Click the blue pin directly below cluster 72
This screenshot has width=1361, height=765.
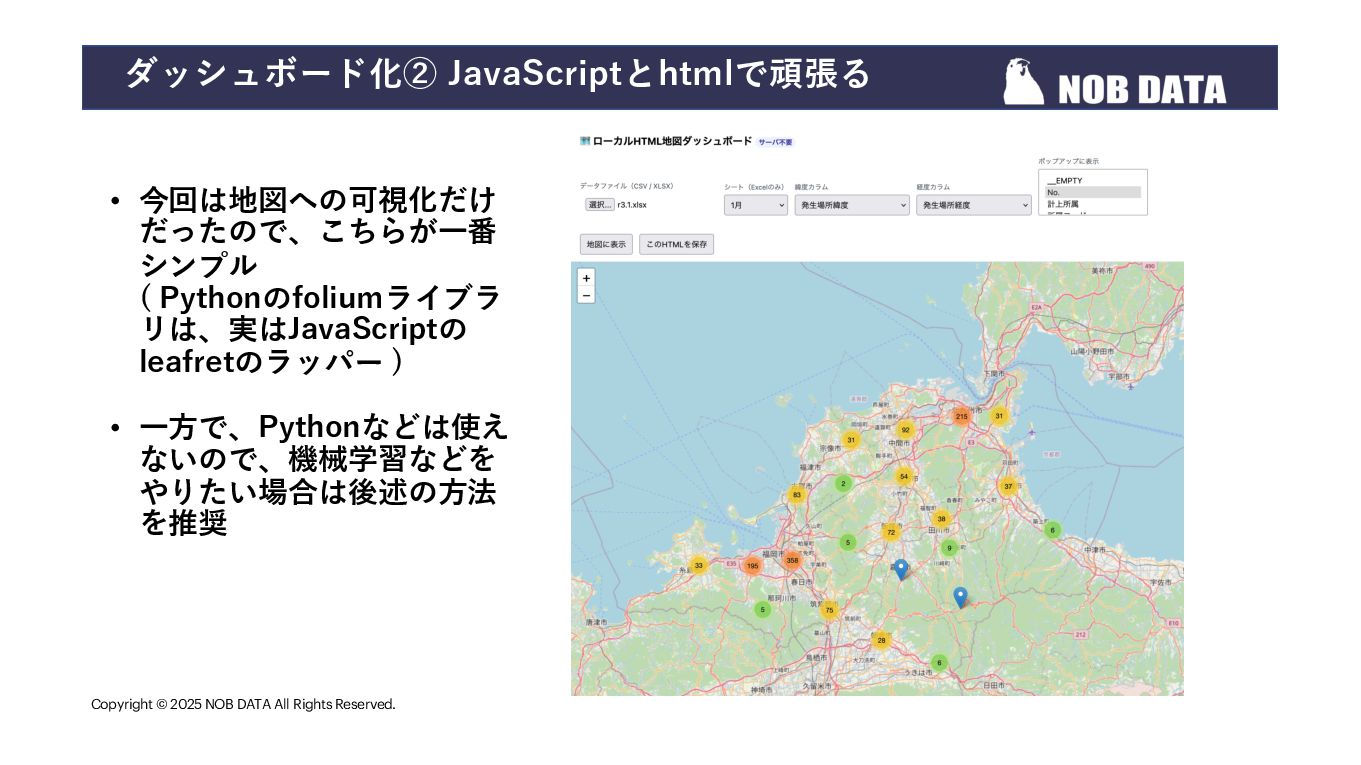point(900,570)
